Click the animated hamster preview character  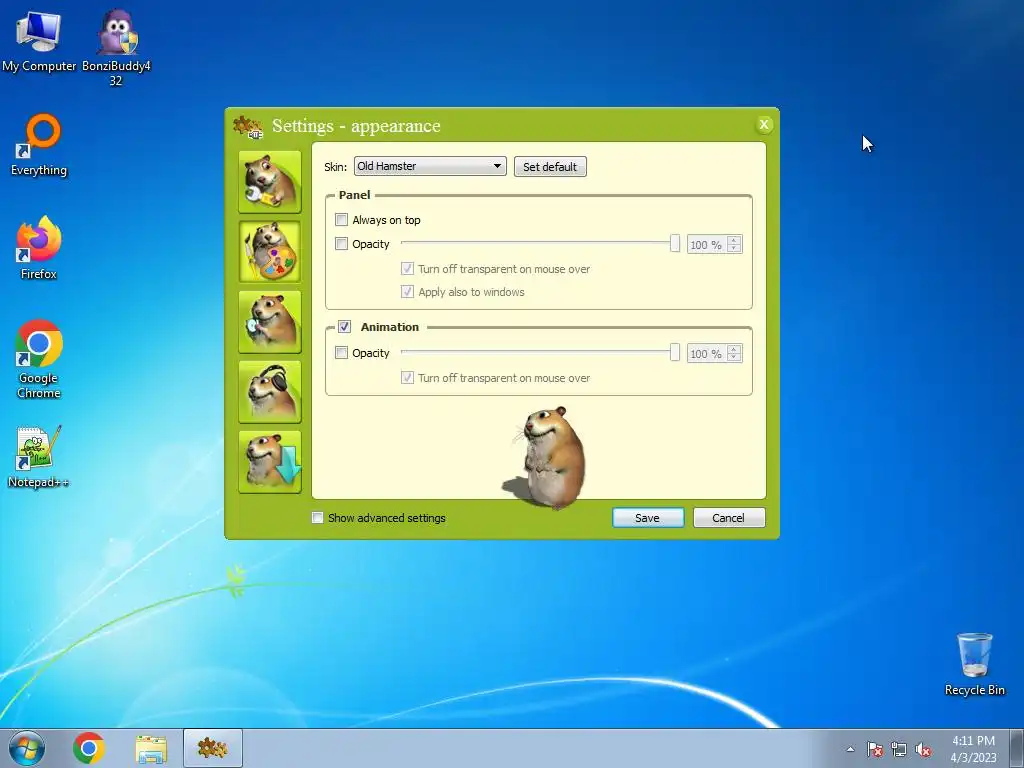tap(547, 458)
